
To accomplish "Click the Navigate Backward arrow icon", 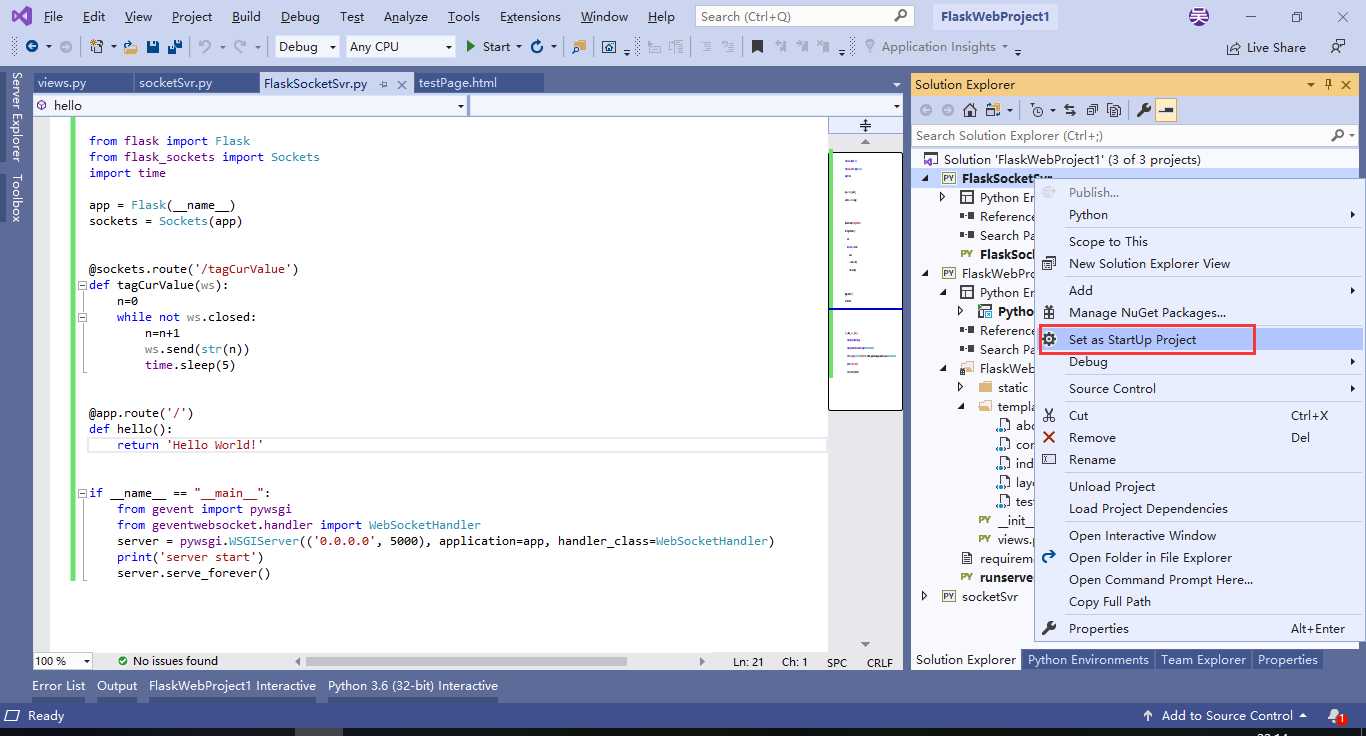I will [31, 46].
